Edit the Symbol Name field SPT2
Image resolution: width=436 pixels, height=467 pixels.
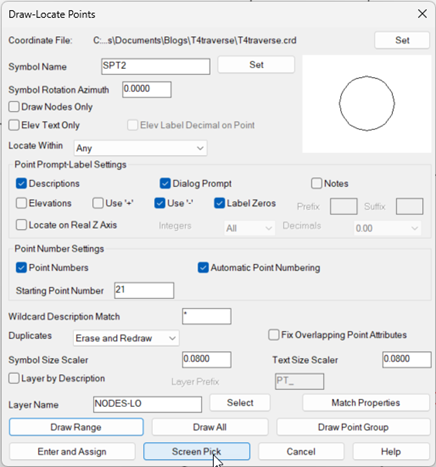pyautogui.click(x=156, y=66)
